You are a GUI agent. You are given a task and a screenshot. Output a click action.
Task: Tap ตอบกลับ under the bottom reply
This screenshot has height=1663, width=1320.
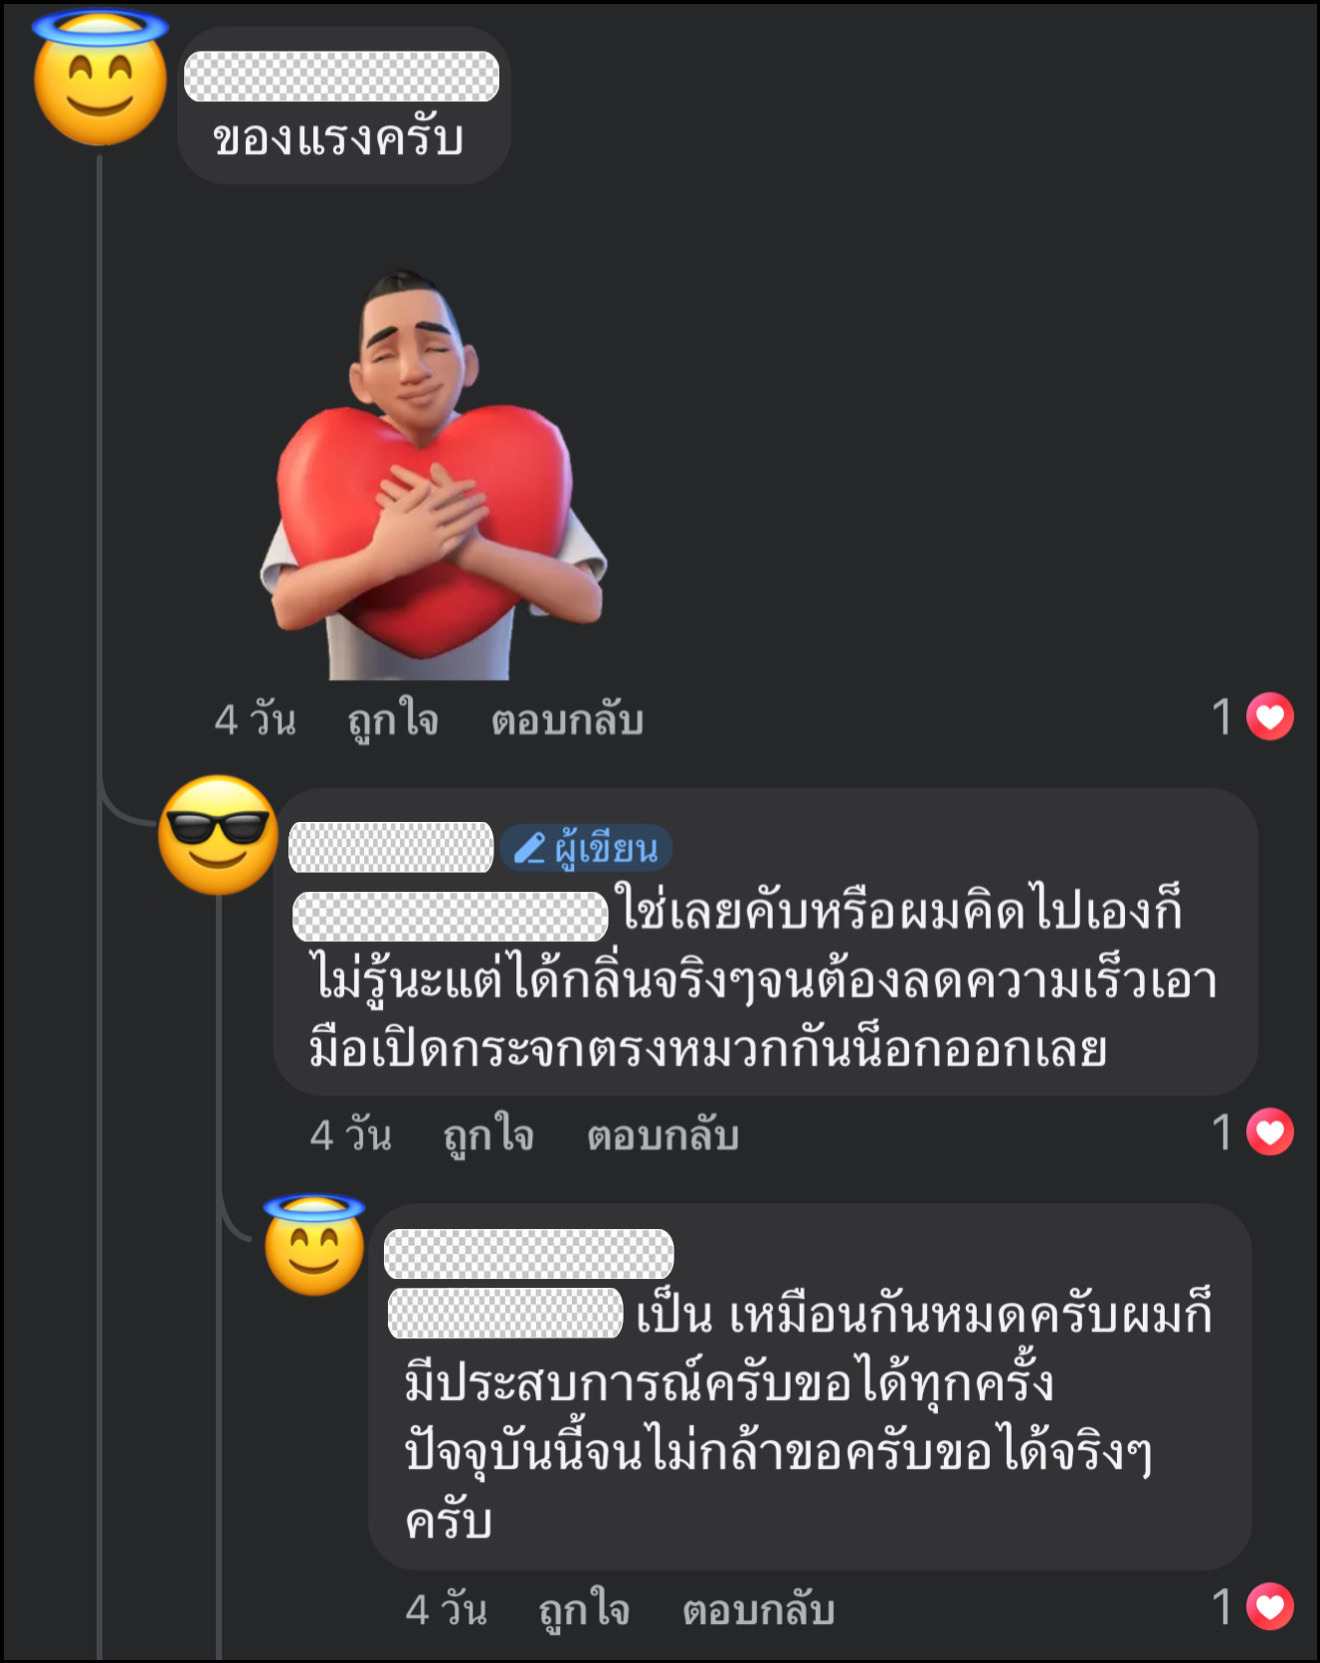pos(759,1610)
